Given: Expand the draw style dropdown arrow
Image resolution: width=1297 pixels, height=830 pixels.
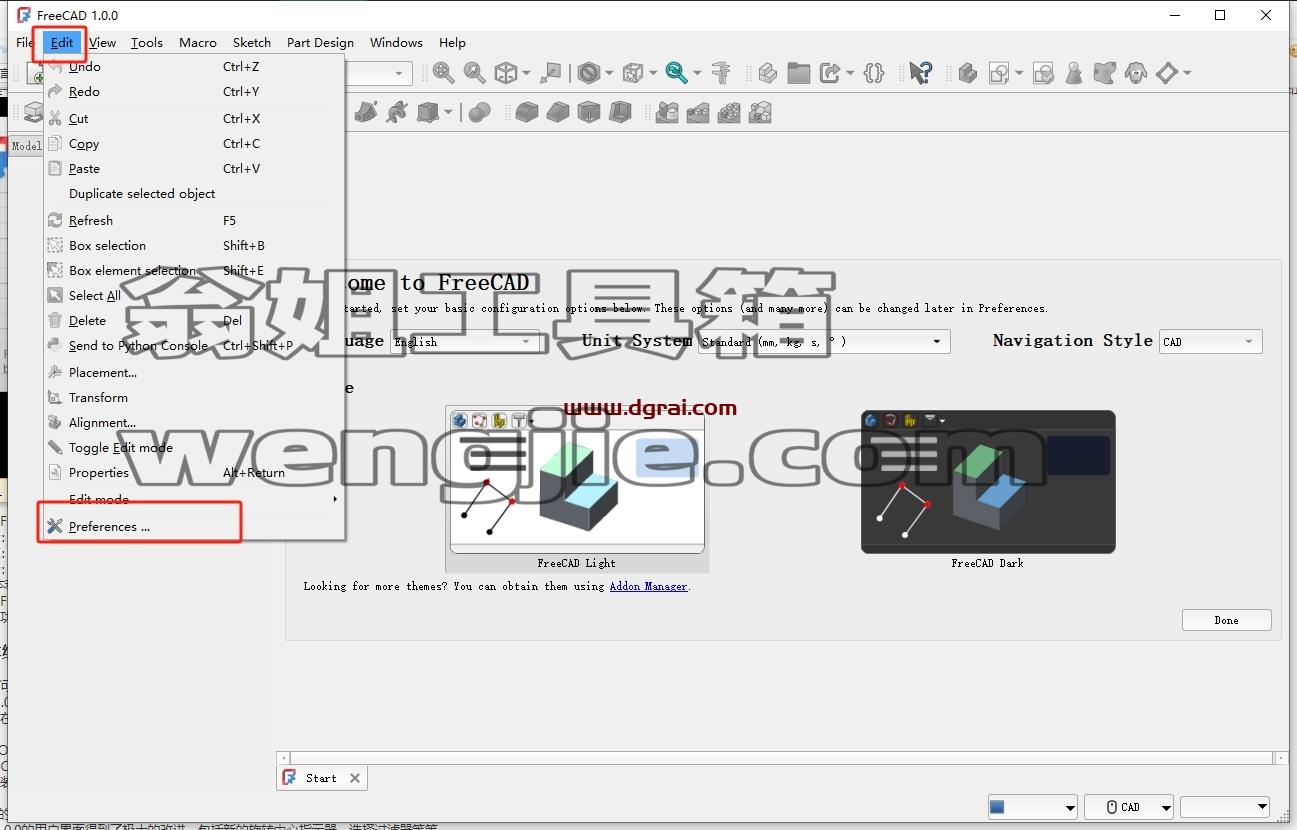Looking at the screenshot, I should pyautogui.click(x=608, y=73).
